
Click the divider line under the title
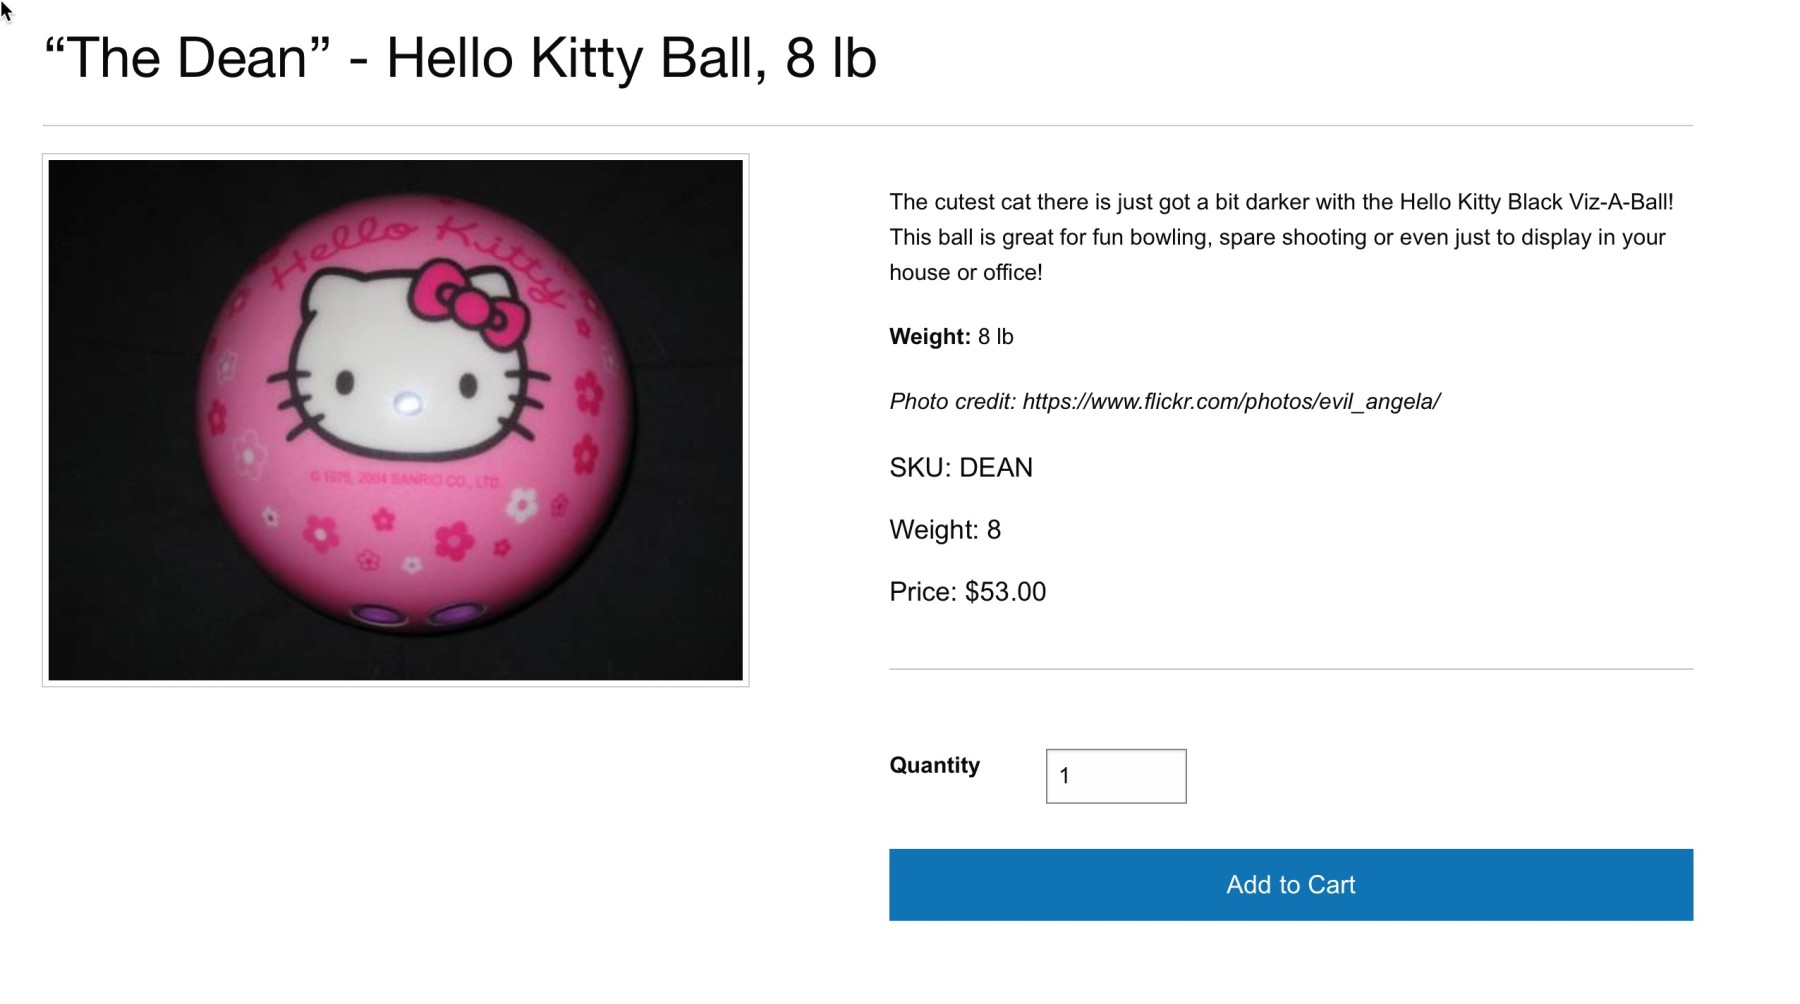(x=900, y=123)
